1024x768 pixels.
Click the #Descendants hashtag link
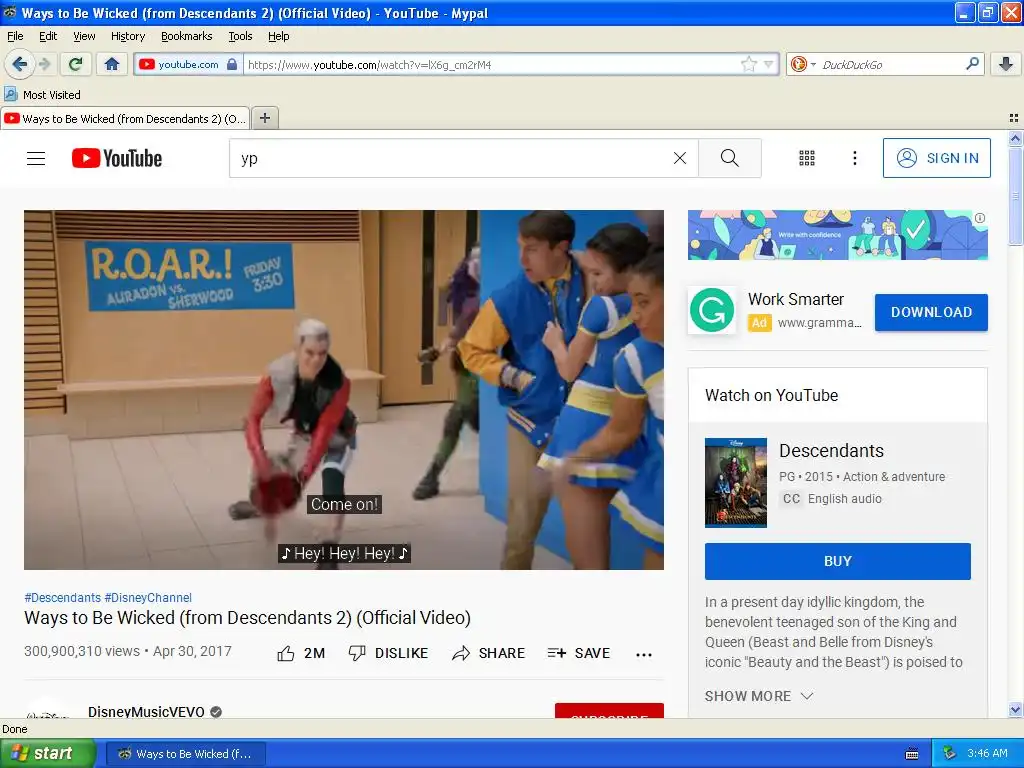63,598
